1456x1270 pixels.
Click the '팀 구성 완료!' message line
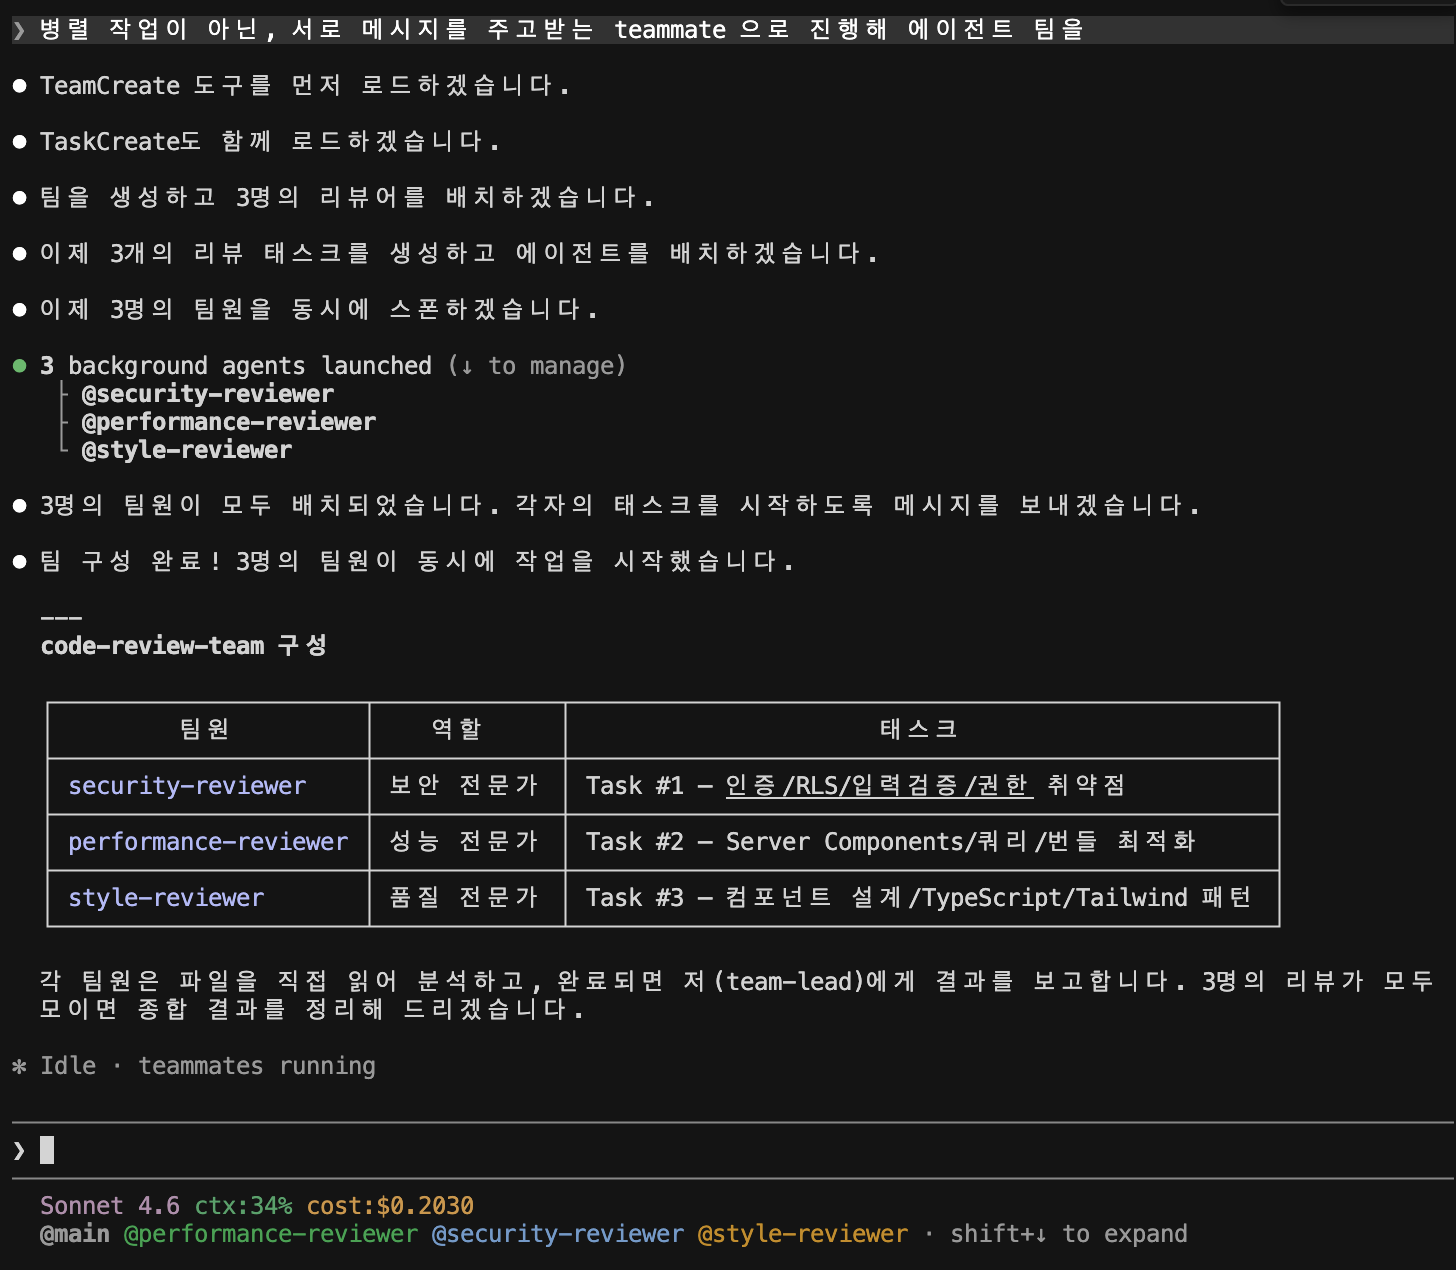click(417, 562)
